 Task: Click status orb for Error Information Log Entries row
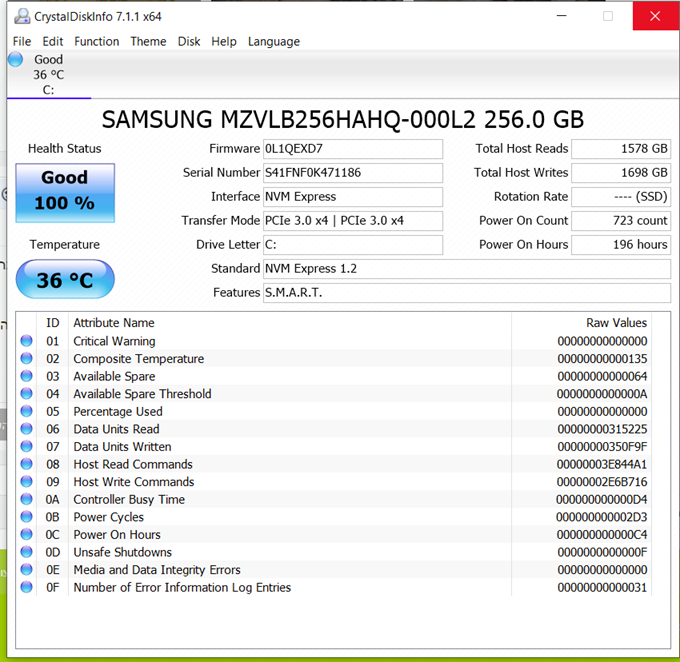coord(26,587)
